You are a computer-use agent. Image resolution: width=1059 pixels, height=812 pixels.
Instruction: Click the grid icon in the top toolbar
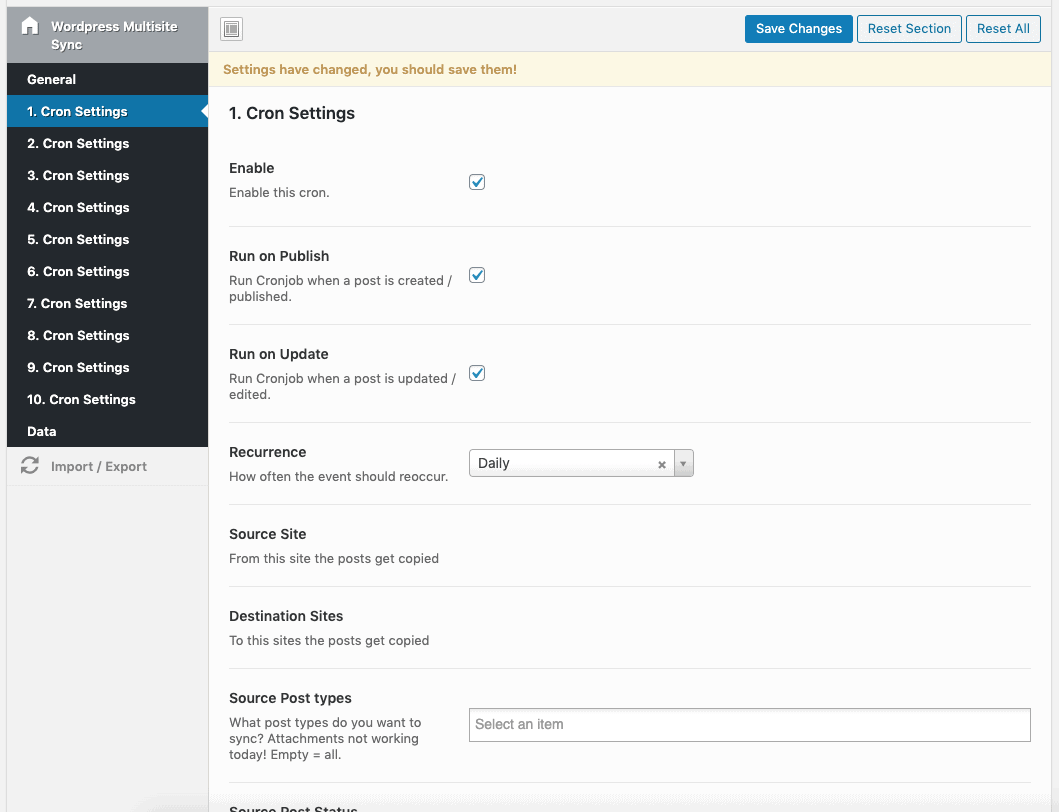pyautogui.click(x=231, y=29)
